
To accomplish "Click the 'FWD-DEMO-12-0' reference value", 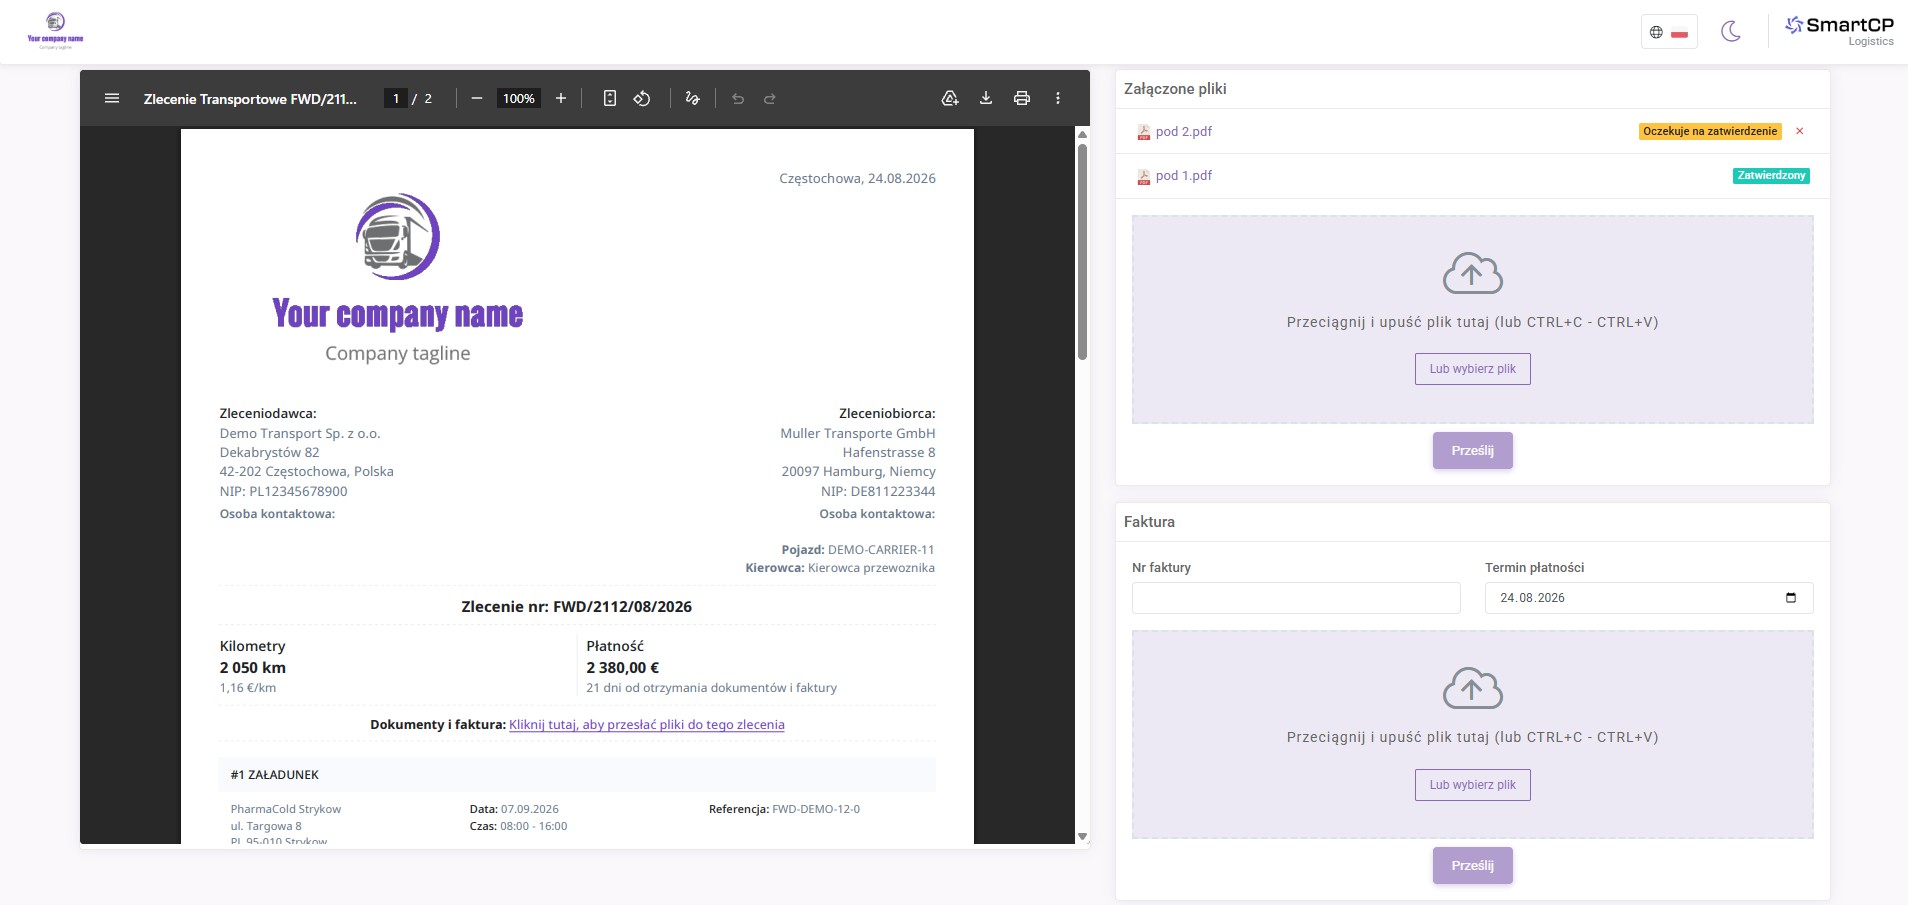I will coord(816,809).
